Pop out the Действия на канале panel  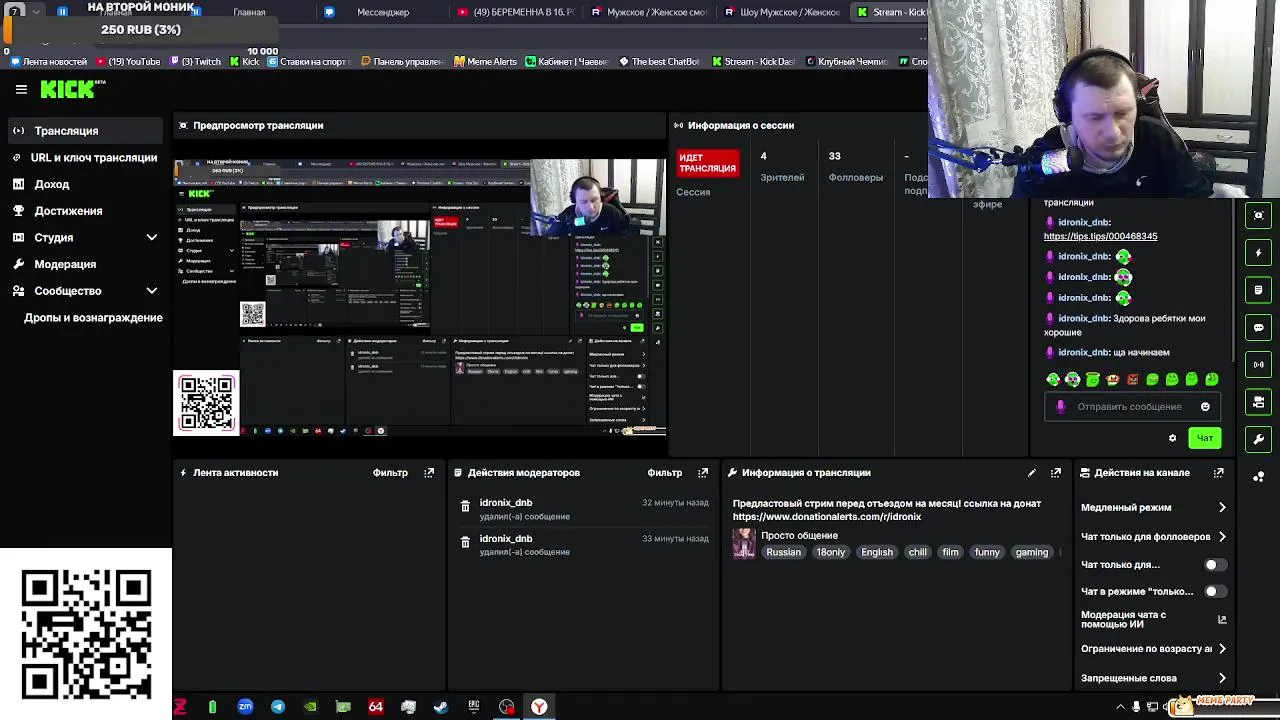click(x=1219, y=473)
